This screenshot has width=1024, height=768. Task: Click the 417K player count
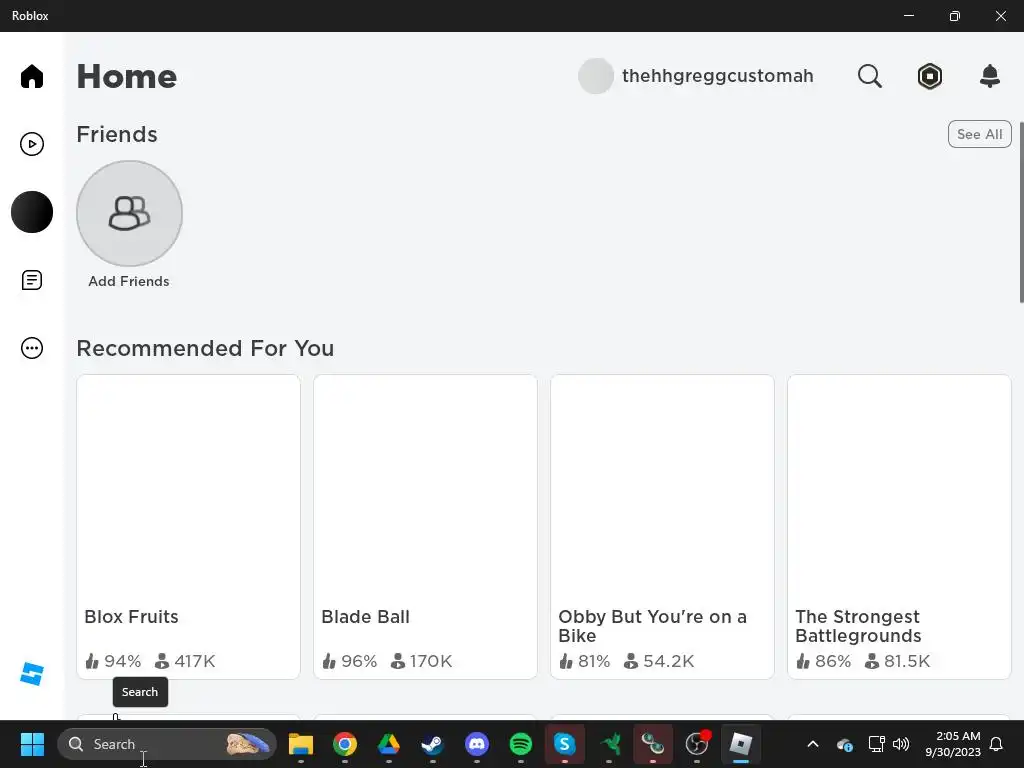194,661
